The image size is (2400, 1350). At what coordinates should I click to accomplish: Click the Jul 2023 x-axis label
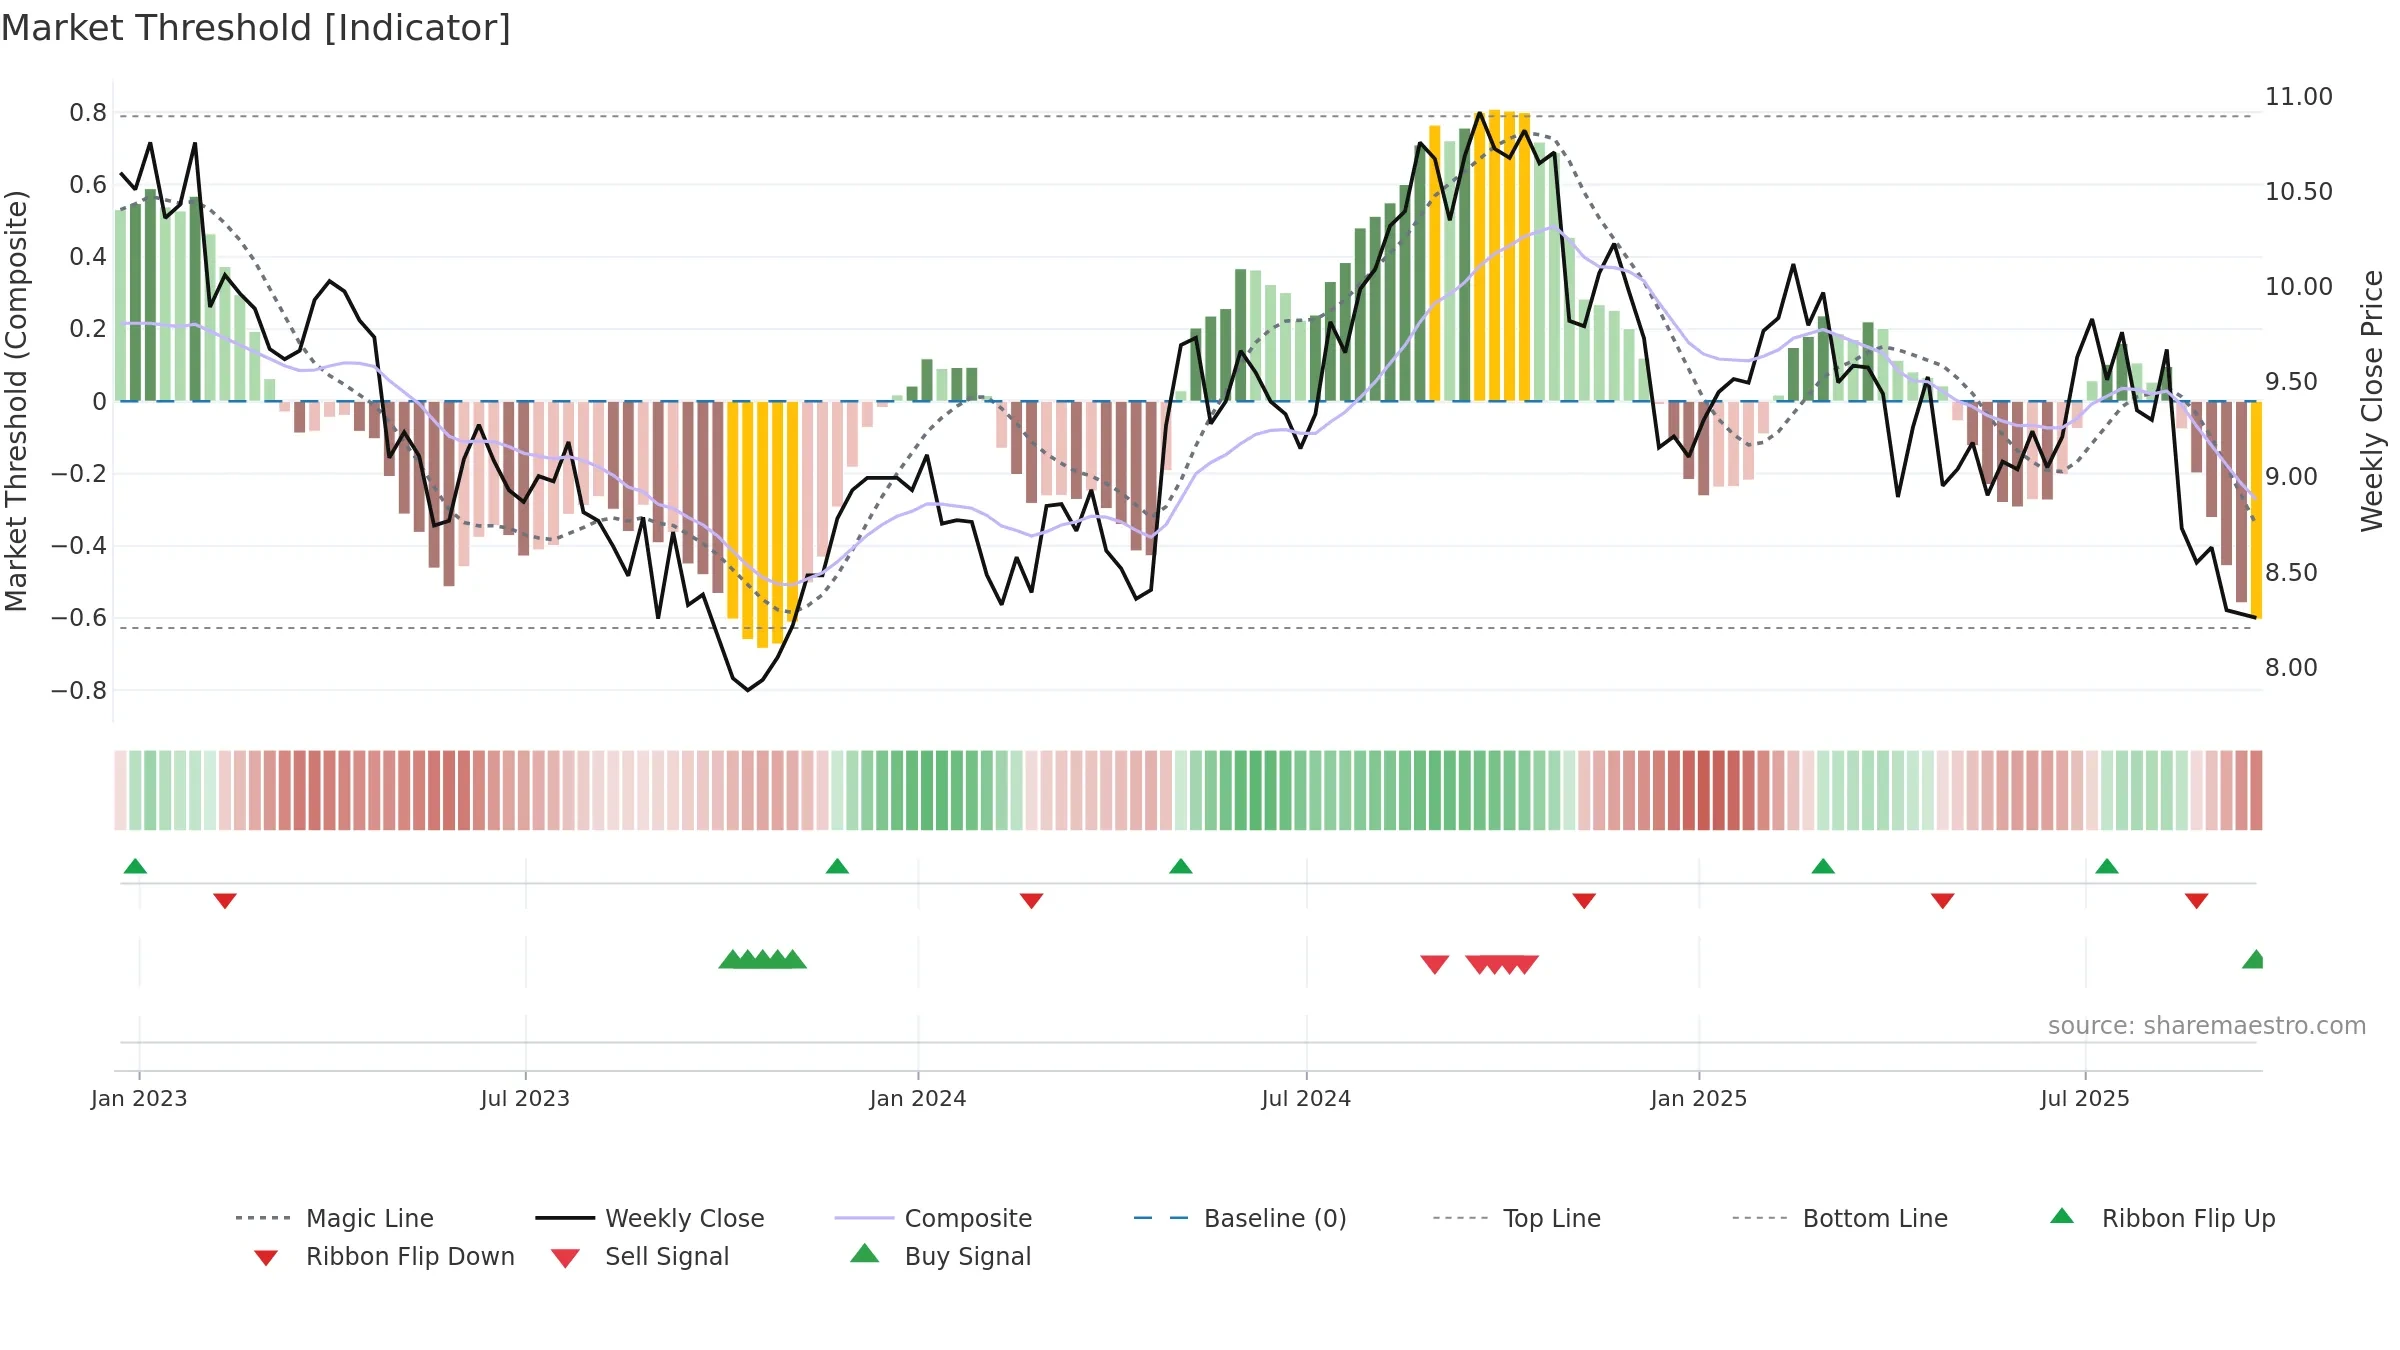525,1098
